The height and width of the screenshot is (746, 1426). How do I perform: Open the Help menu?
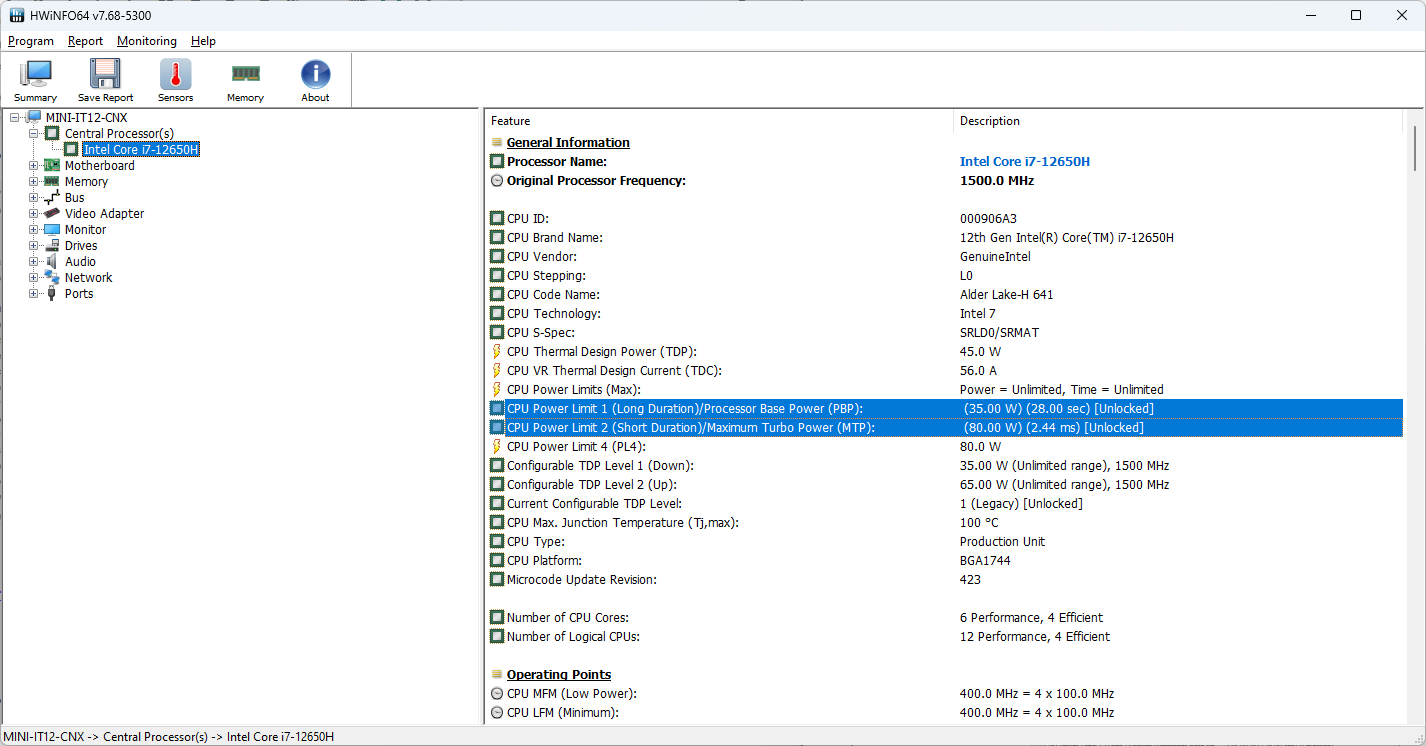coord(203,41)
